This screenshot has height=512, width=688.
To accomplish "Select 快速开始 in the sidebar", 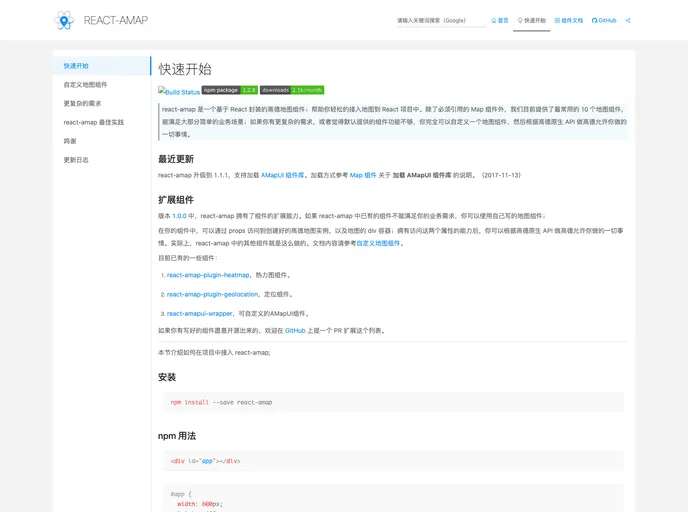I will click(102, 66).
